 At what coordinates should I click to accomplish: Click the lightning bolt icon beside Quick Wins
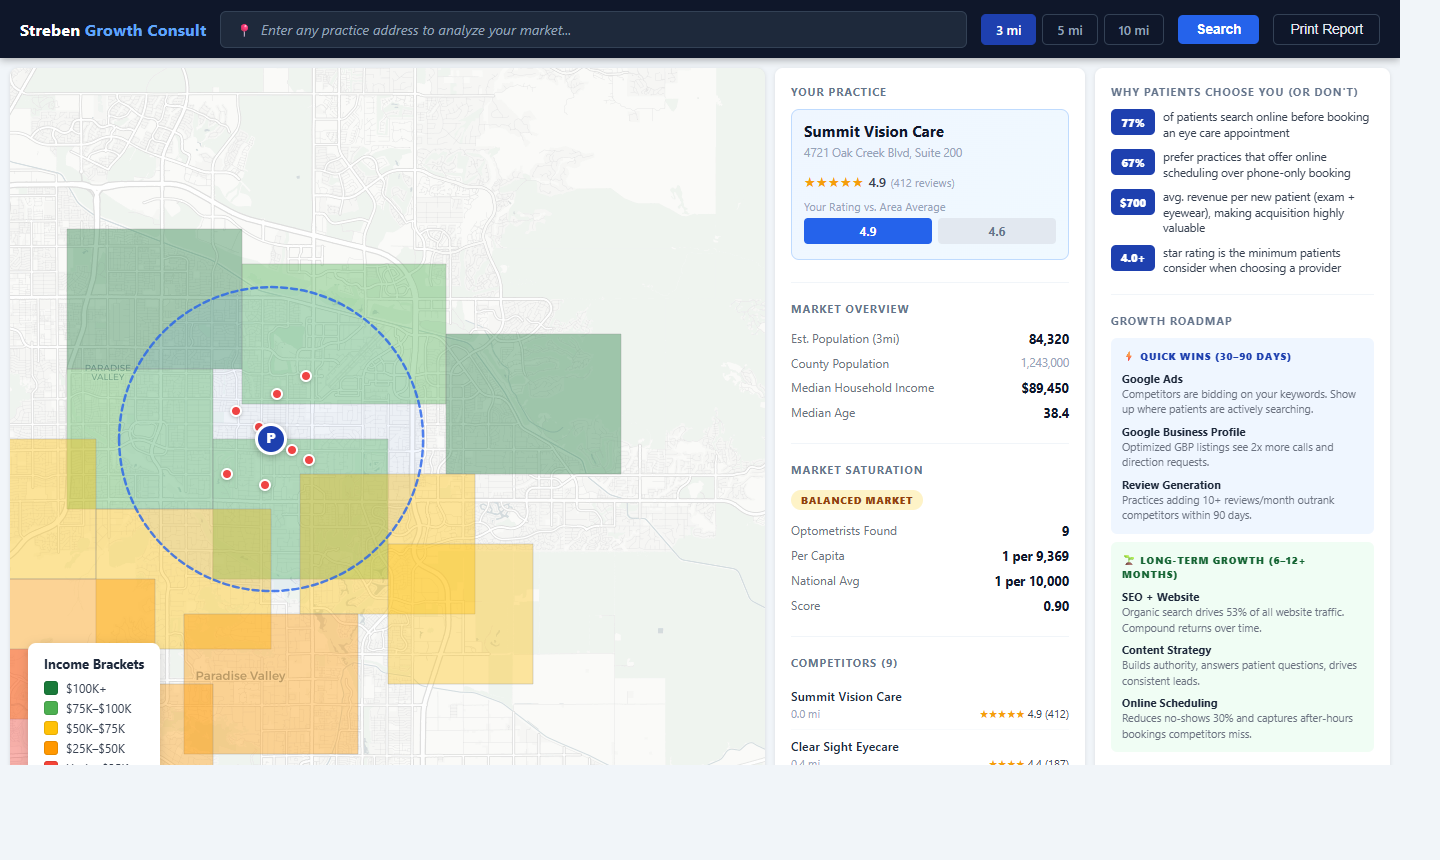tap(1128, 355)
